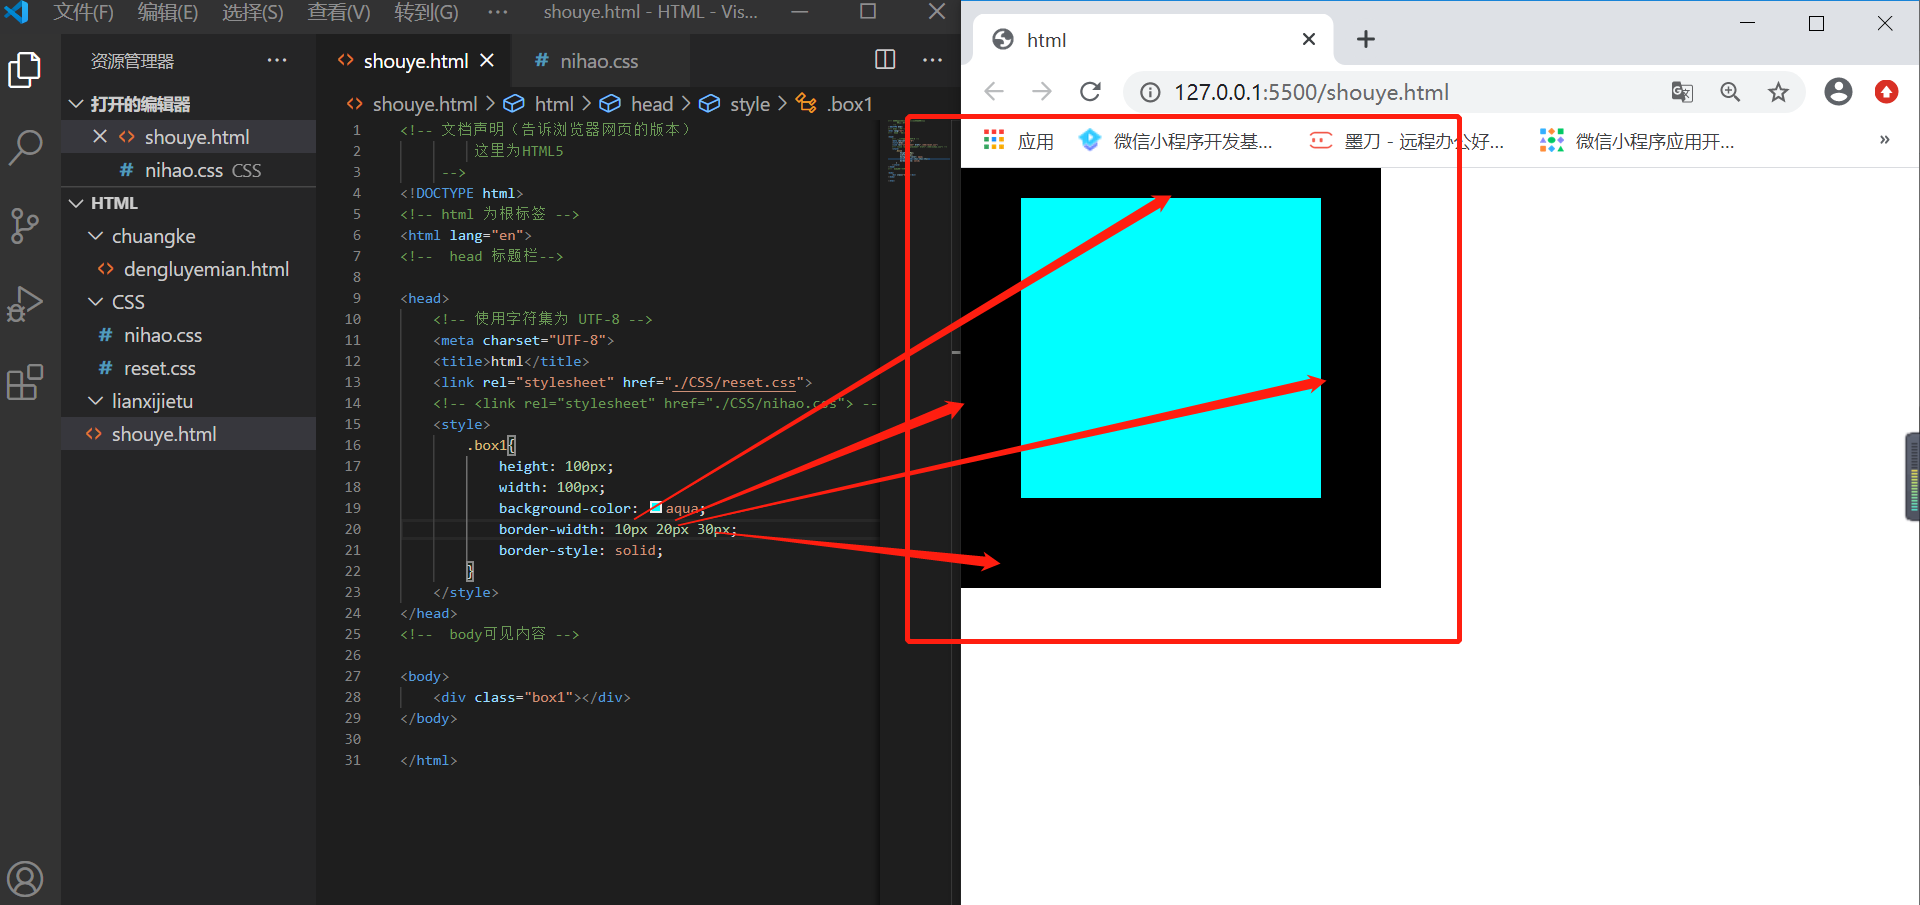Screen dimensions: 1920x905
Task: View site information icon in address bar
Action: pos(1150,92)
